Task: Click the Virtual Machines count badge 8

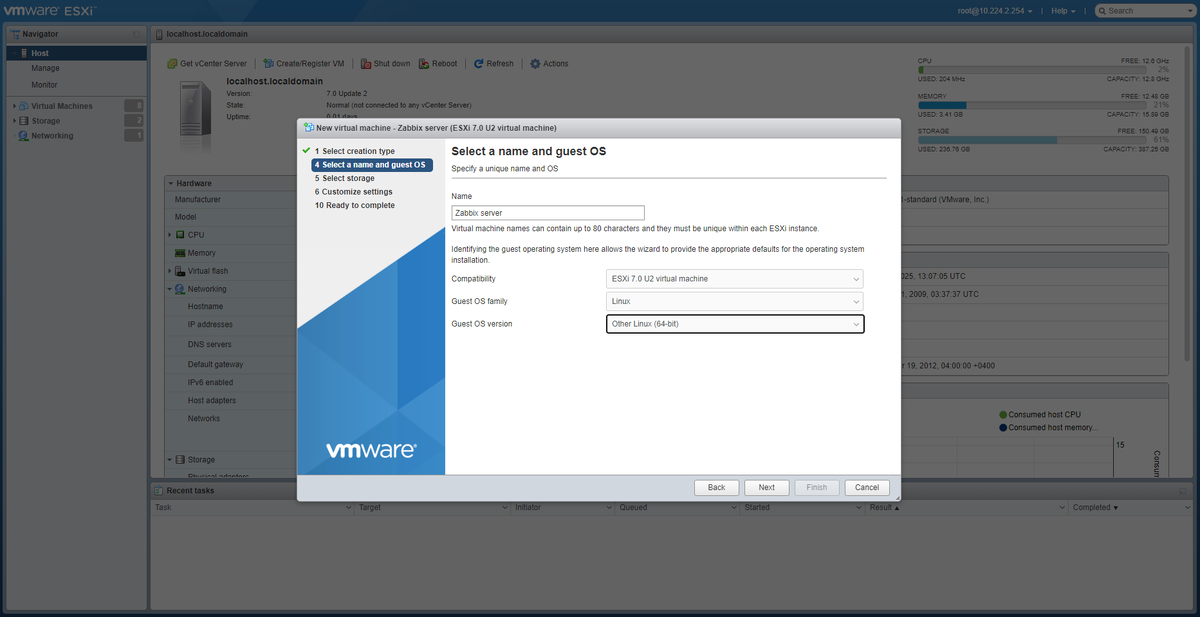Action: click(x=134, y=106)
